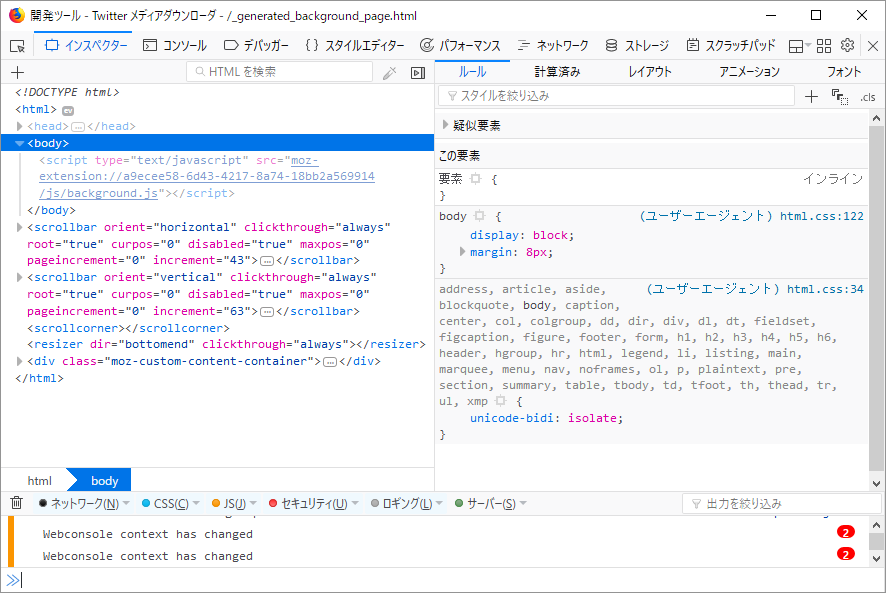Open the Debugger tab
This screenshot has width=886, height=593.
pyautogui.click(x=256, y=45)
